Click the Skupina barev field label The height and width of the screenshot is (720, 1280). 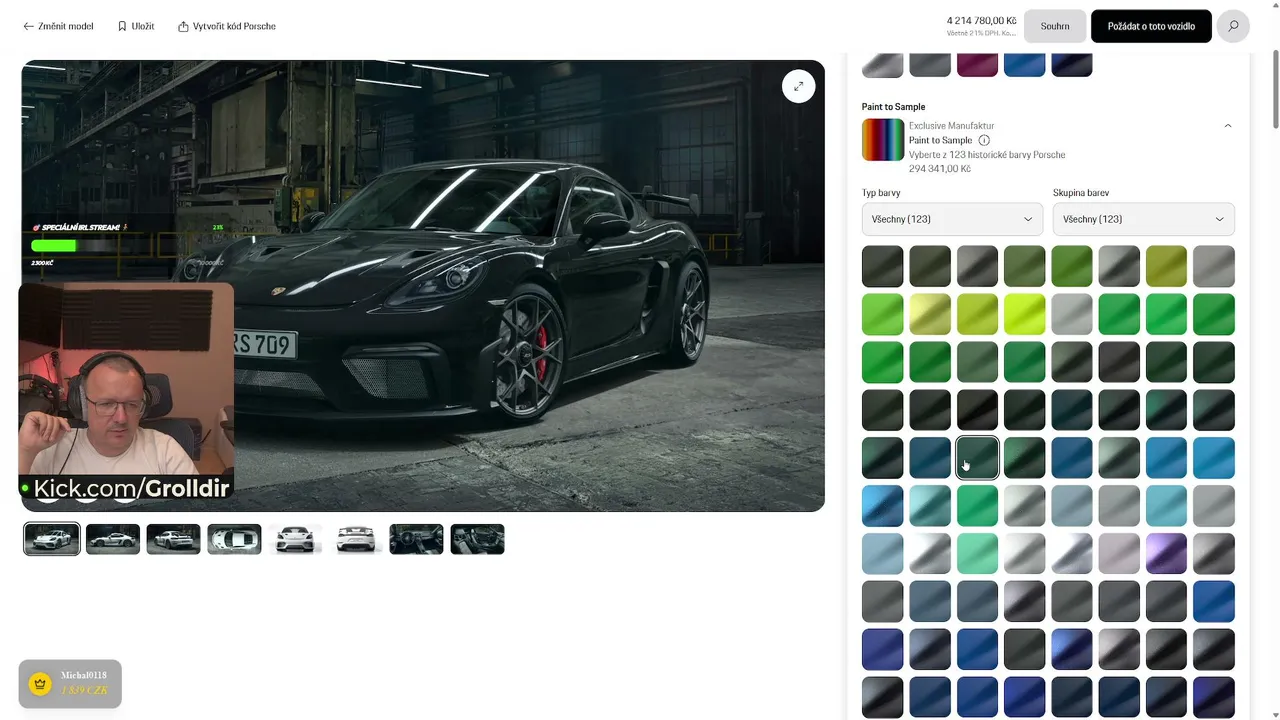(x=1081, y=193)
